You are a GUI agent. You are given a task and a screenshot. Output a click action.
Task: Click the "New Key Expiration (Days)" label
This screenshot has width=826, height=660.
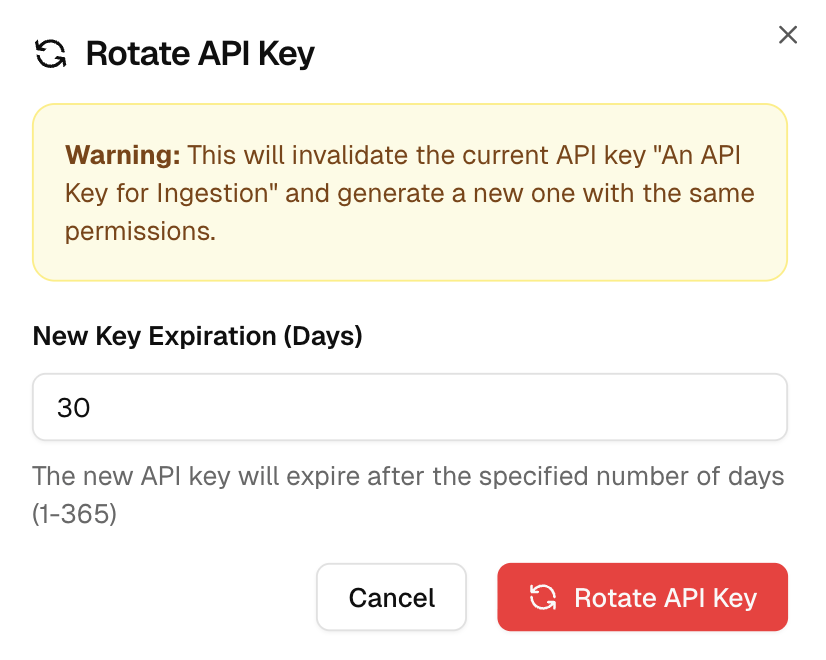[x=198, y=336]
